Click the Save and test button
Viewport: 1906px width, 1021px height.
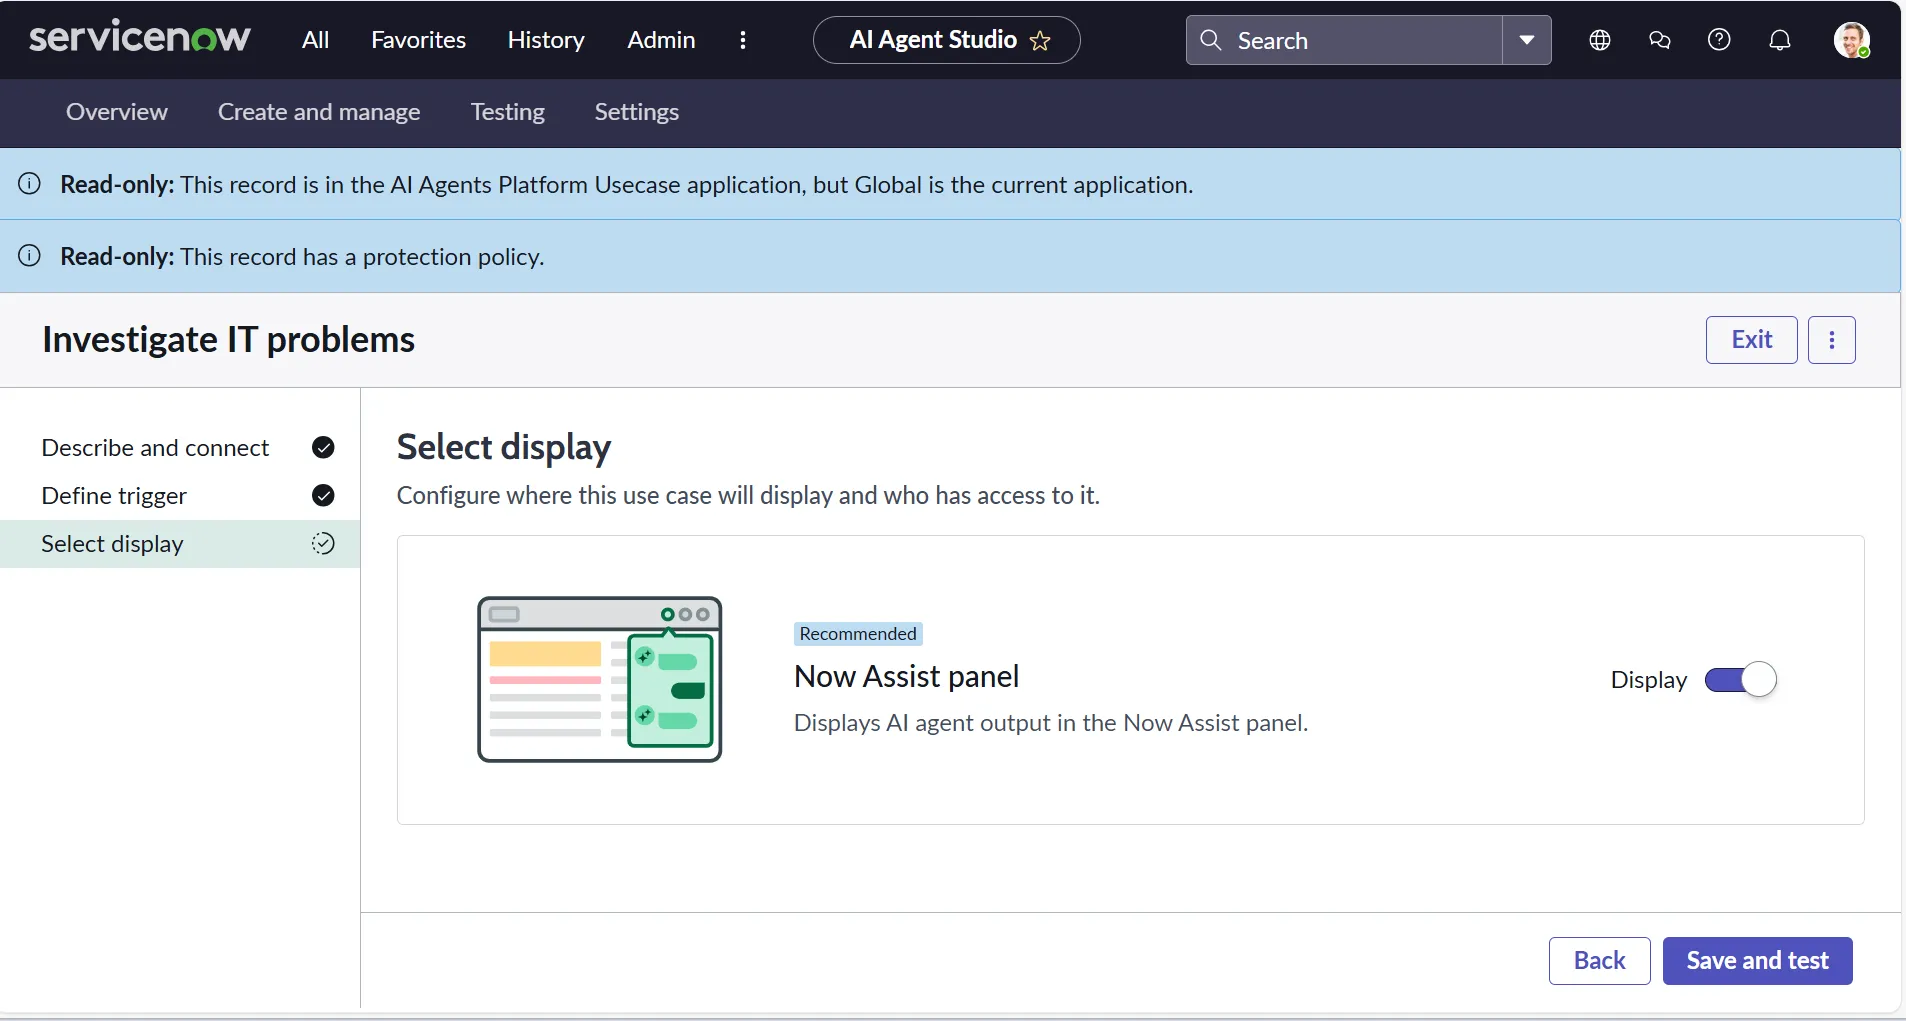1757,960
